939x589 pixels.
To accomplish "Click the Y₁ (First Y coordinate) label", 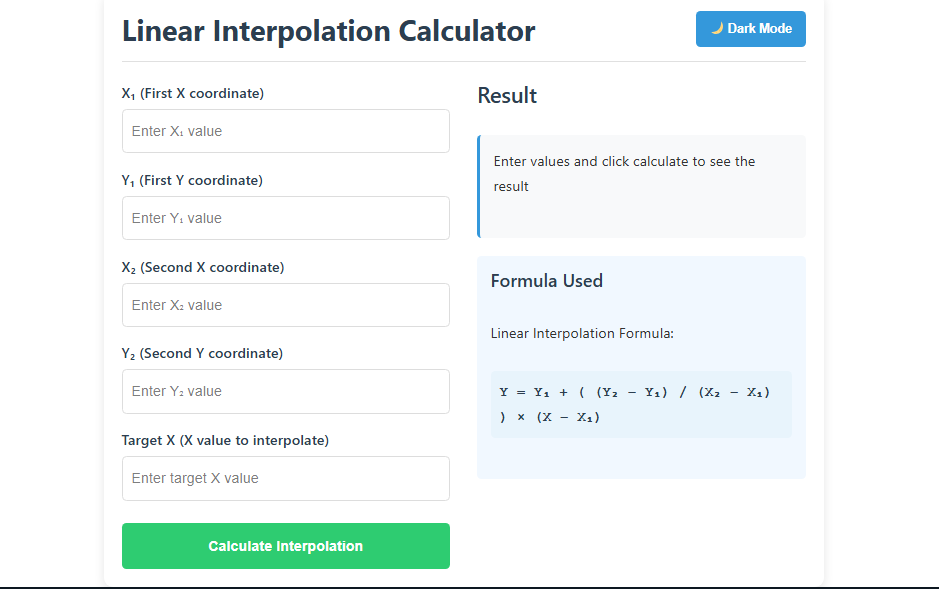I will pos(193,179).
